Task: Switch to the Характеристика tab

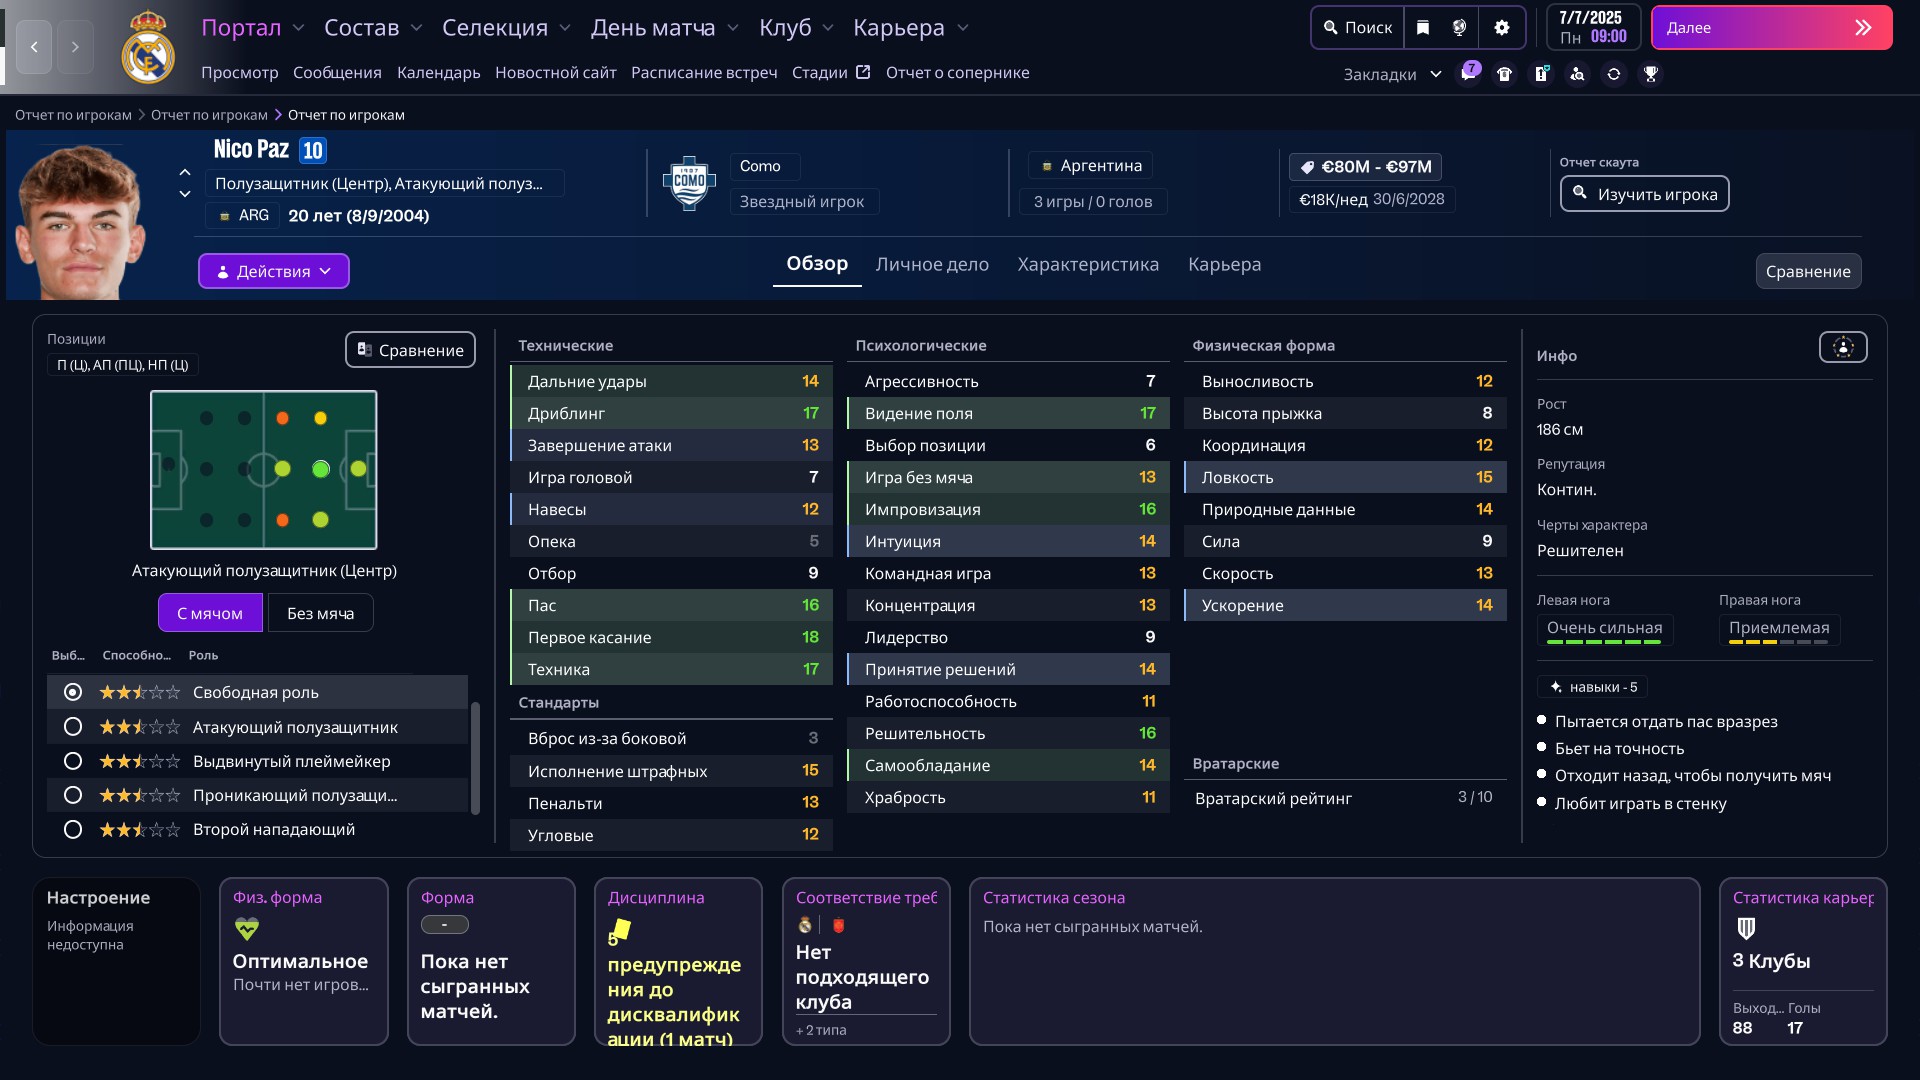Action: (x=1088, y=264)
